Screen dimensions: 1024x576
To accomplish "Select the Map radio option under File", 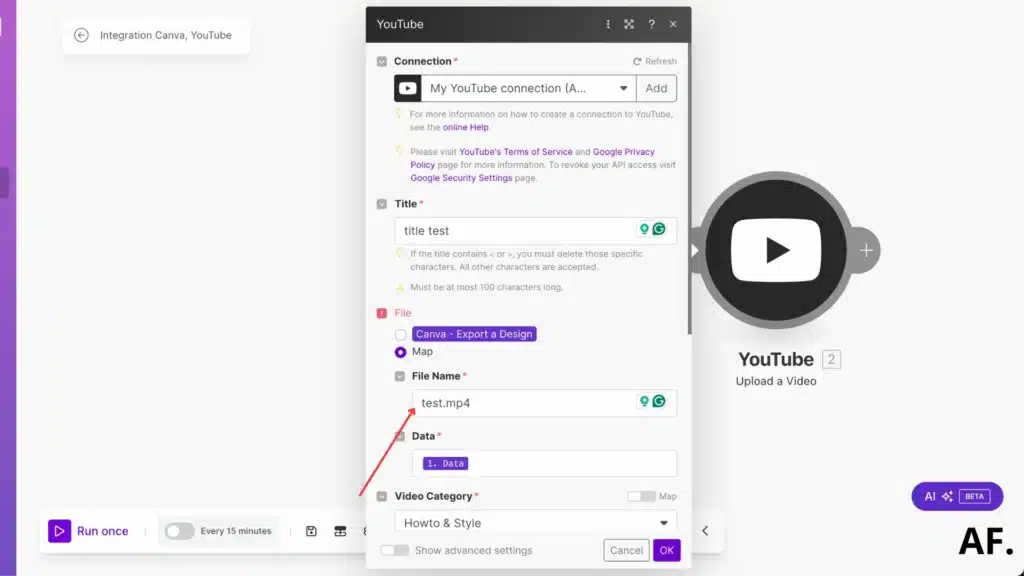I will coord(400,352).
